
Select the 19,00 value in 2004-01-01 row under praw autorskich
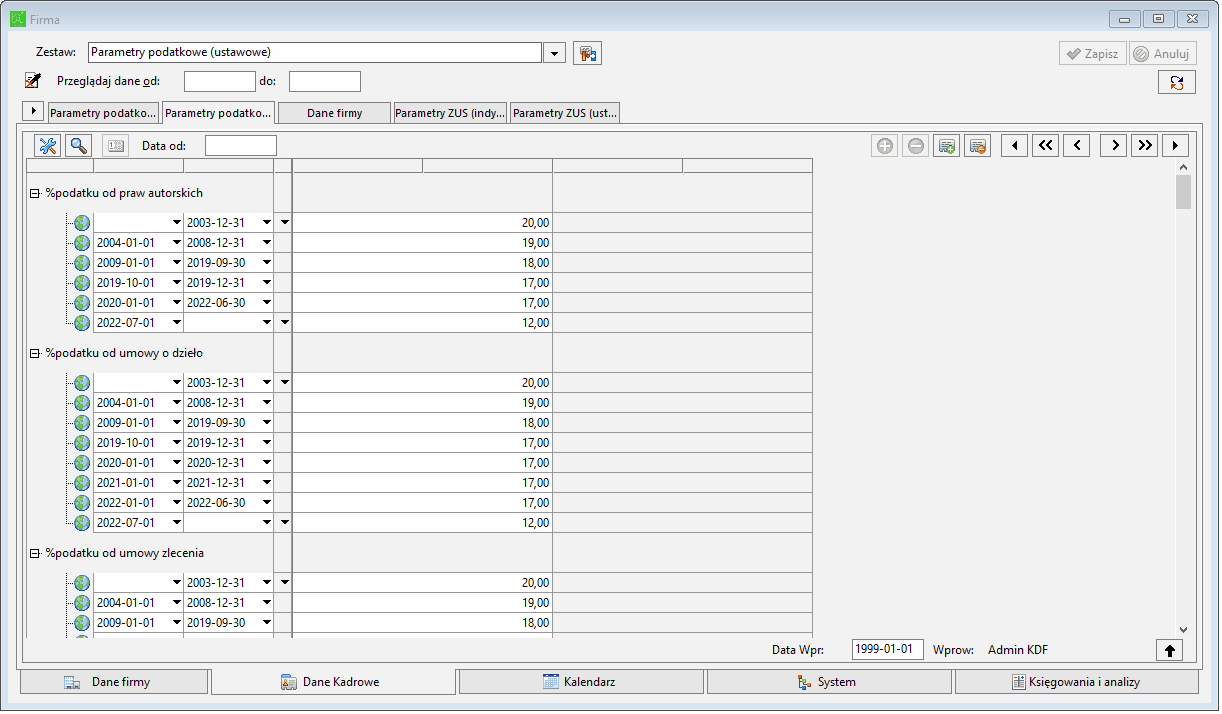[x=422, y=243]
